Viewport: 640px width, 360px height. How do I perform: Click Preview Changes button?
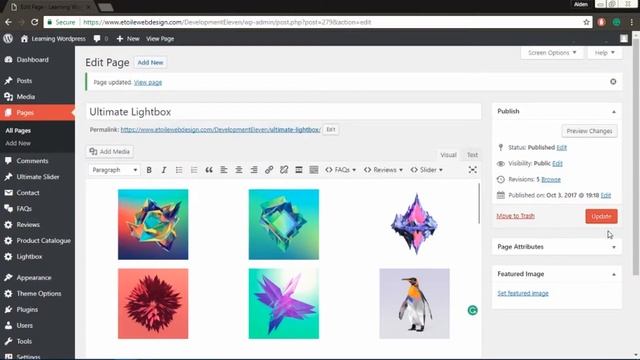coord(589,131)
